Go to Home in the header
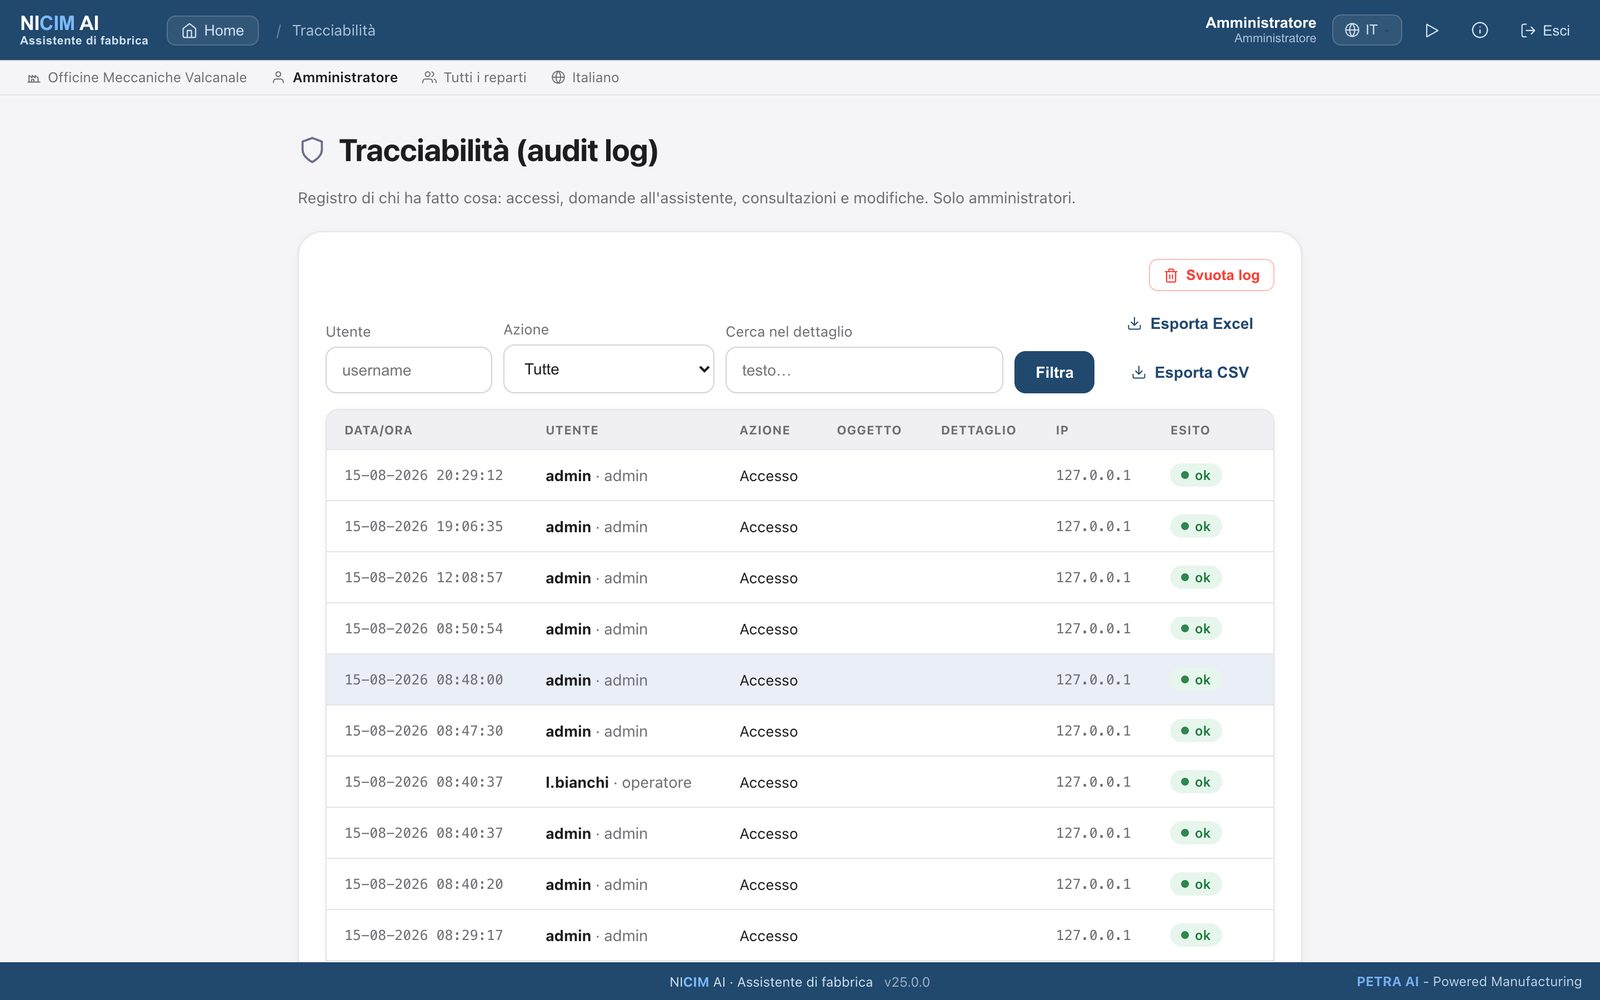 (x=212, y=30)
